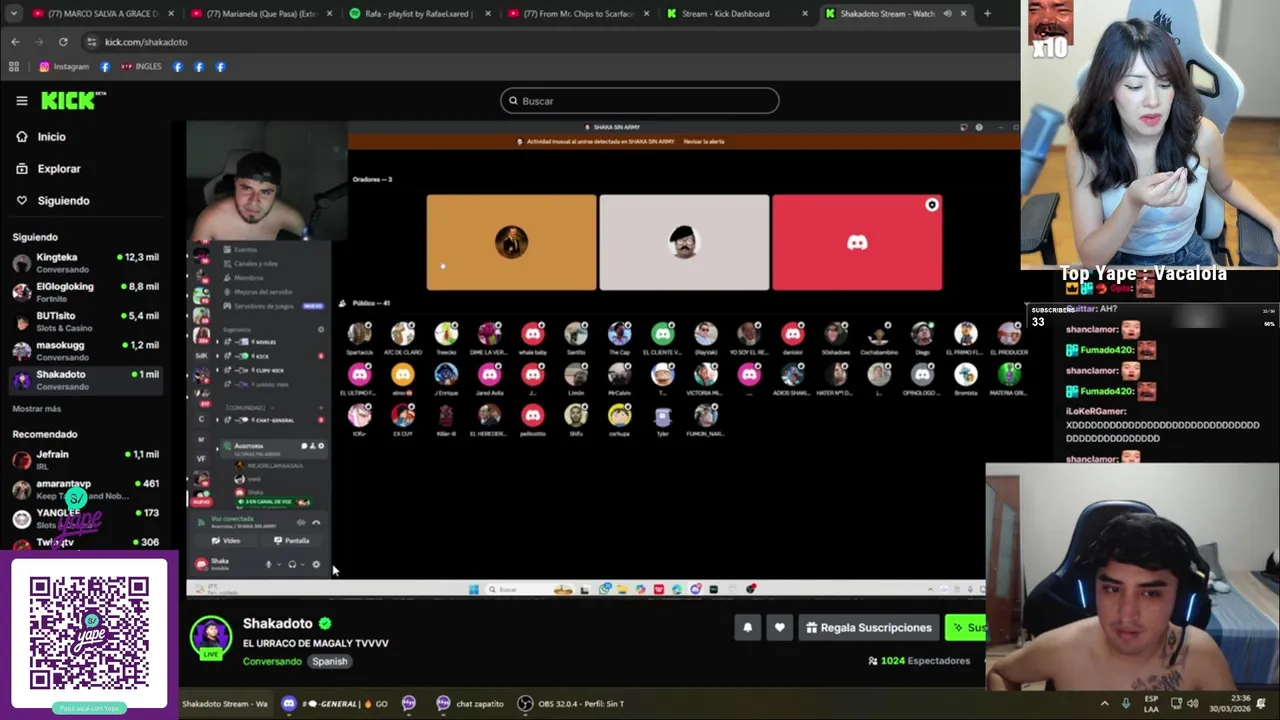This screenshot has height=720, width=1280.
Task: Click the Buscar search field
Action: (640, 101)
